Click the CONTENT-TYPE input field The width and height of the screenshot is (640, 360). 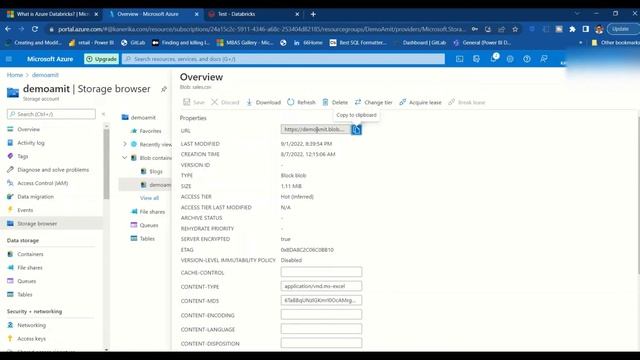point(321,286)
